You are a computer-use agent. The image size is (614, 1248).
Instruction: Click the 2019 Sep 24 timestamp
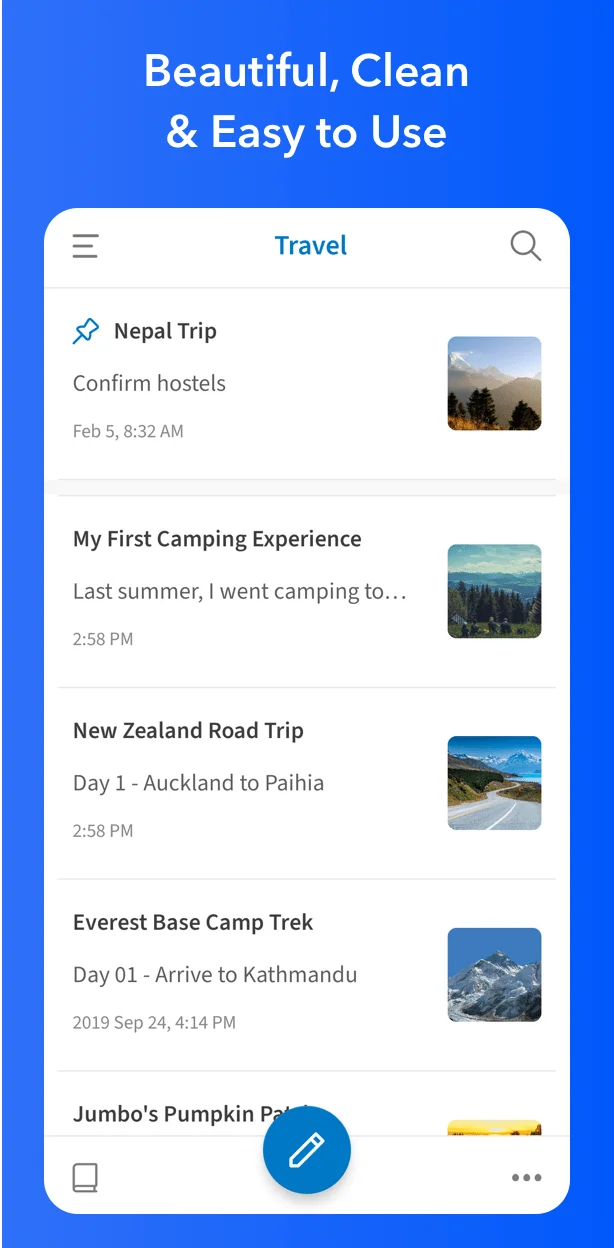(x=155, y=1022)
